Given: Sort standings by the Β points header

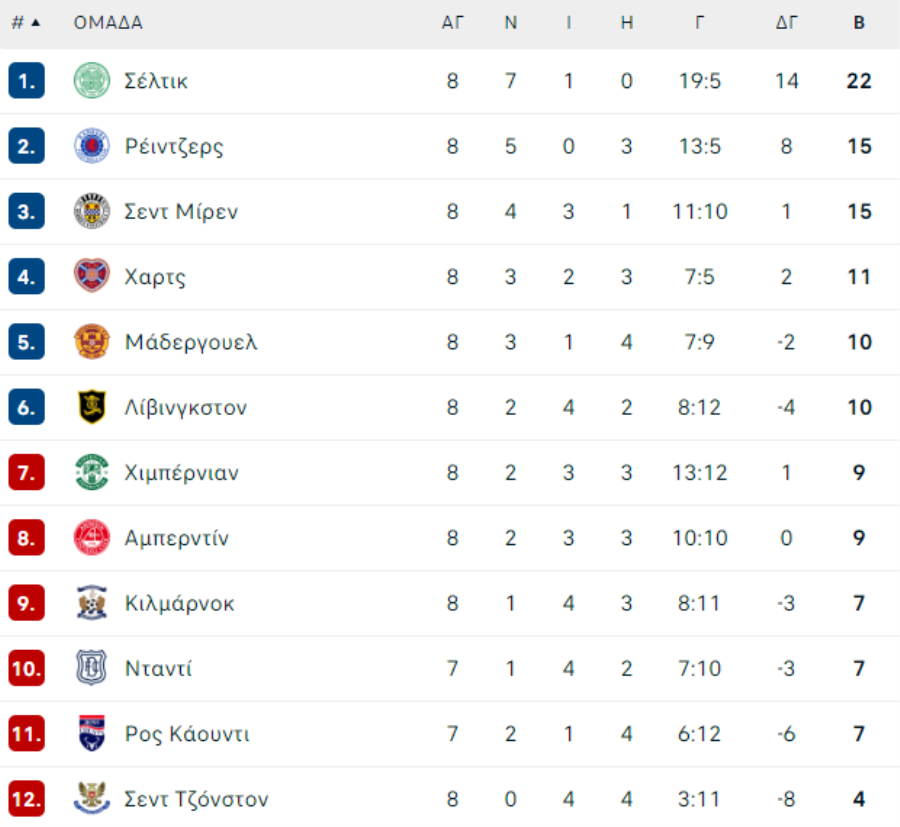Looking at the screenshot, I should [x=859, y=23].
